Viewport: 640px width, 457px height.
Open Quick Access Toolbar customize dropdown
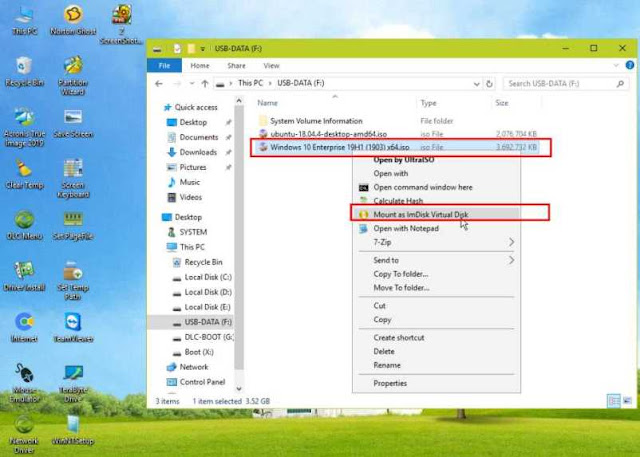(x=202, y=49)
